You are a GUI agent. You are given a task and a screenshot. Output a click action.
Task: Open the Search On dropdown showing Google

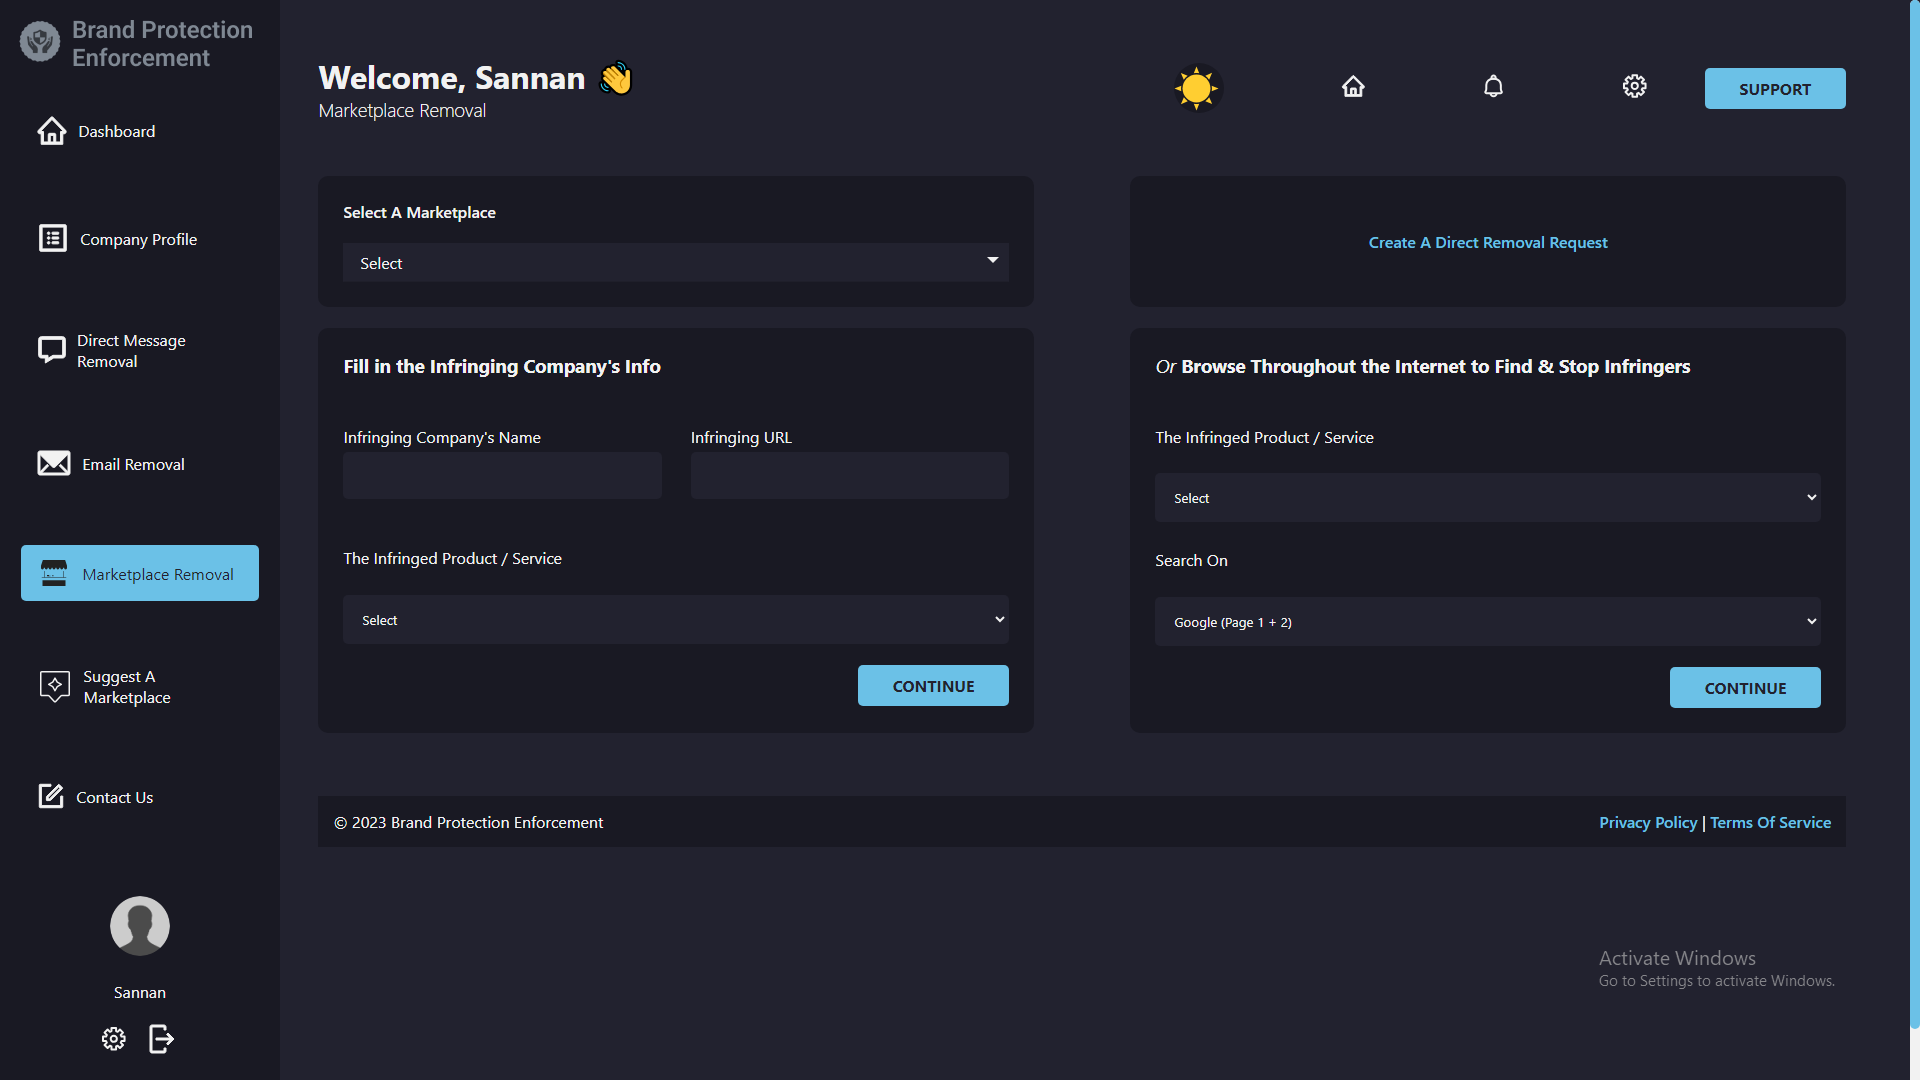point(1487,621)
